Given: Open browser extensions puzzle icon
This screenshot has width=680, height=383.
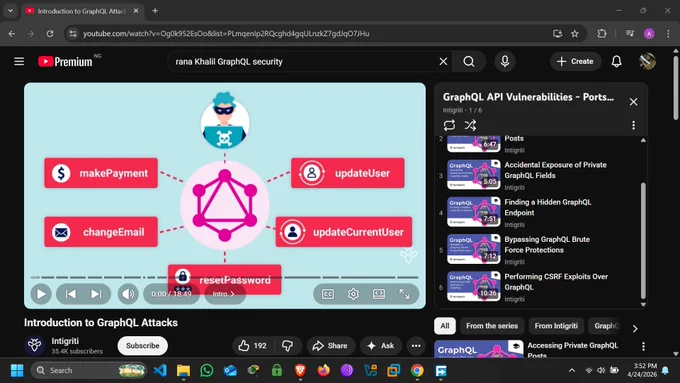Looking at the screenshot, I should pos(602,33).
